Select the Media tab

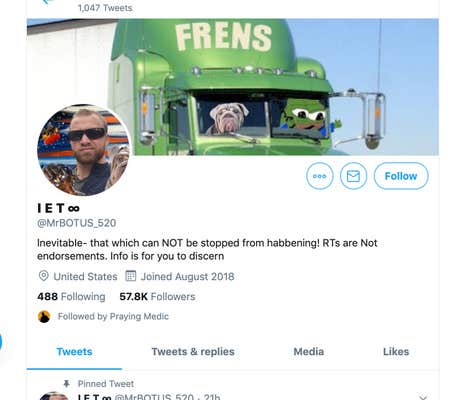(309, 352)
